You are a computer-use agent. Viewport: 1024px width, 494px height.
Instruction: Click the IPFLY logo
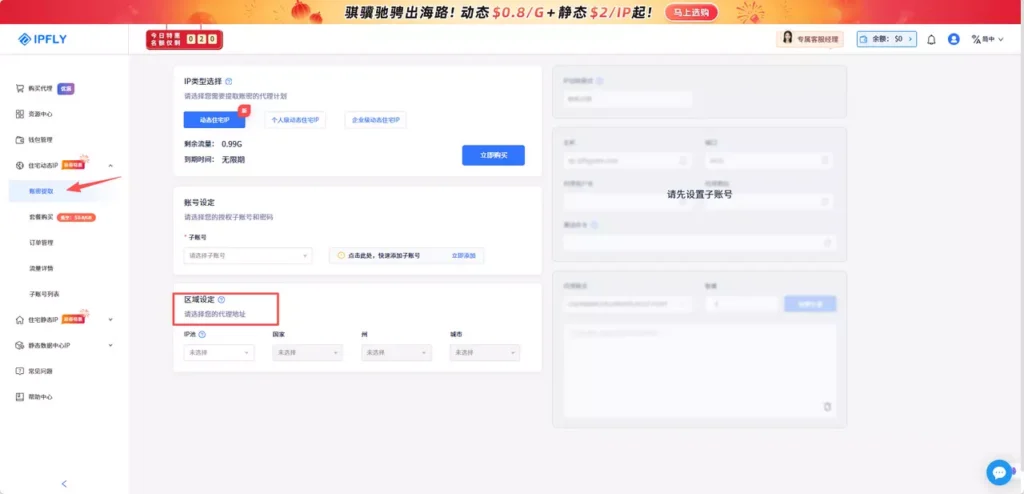(42, 39)
